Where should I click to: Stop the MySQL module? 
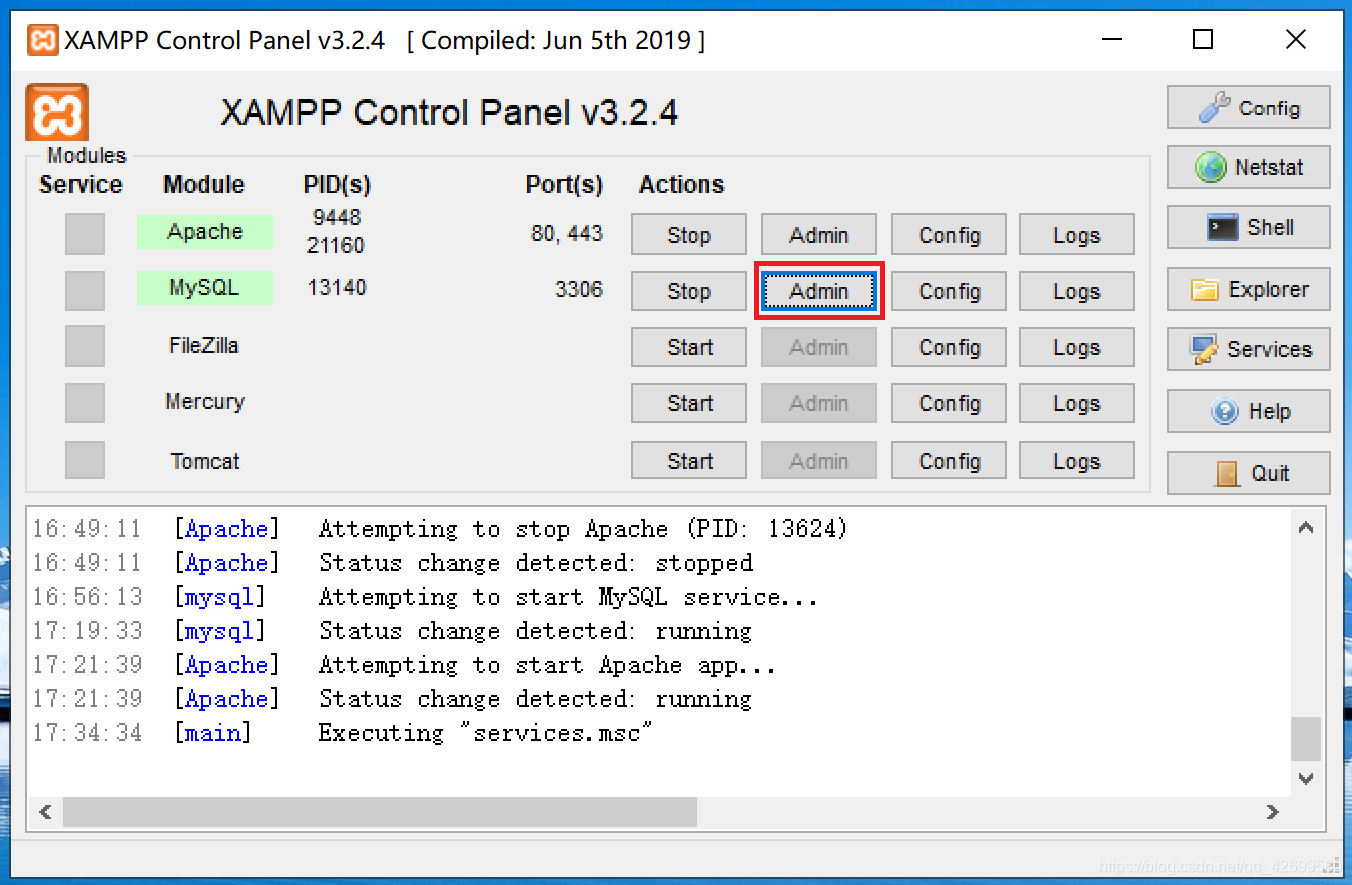click(689, 291)
